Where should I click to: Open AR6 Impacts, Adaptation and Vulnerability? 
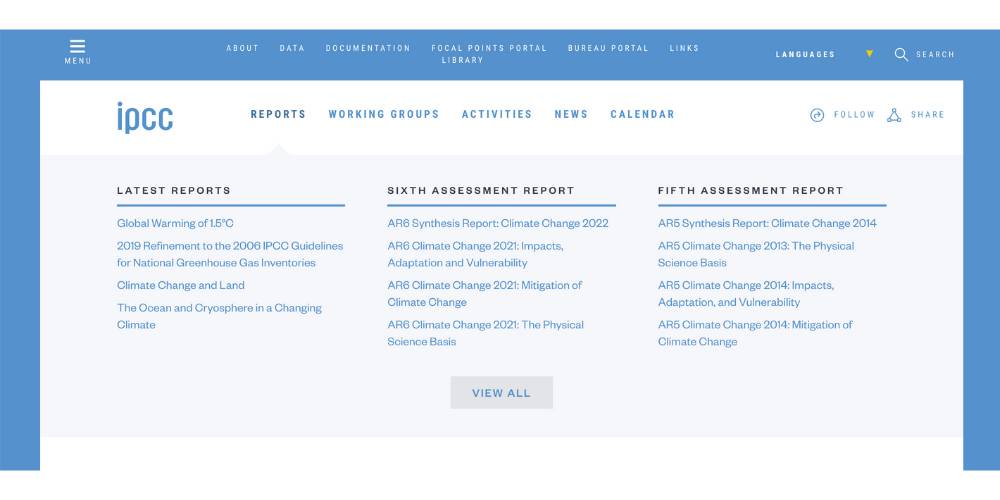[476, 254]
